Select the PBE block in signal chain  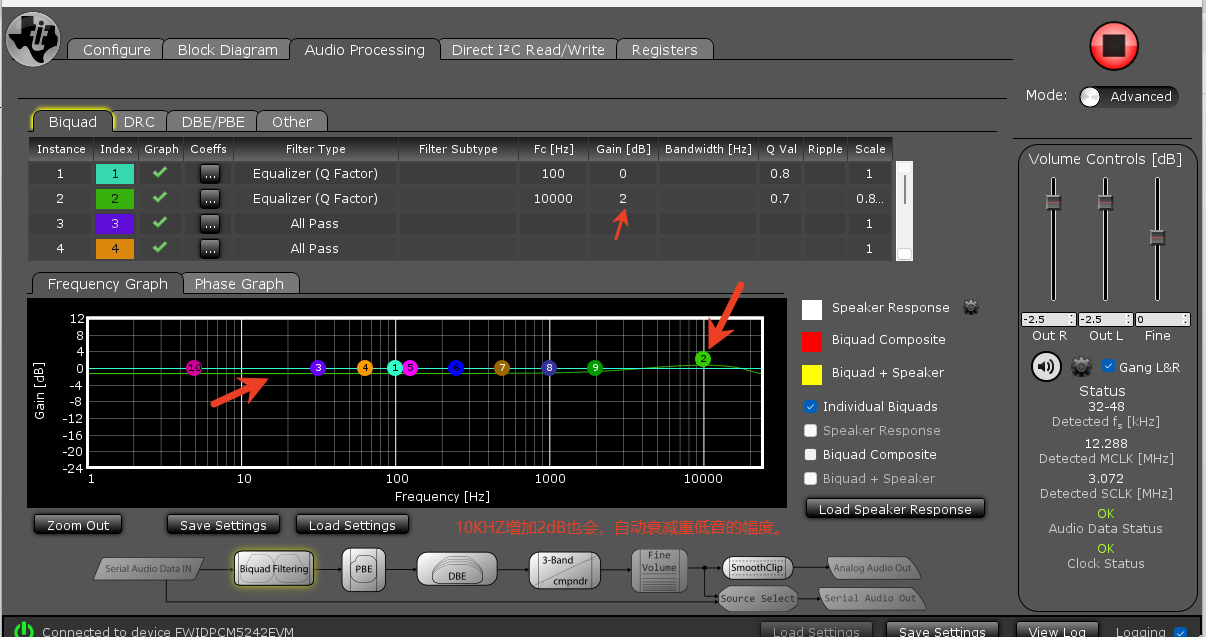point(363,568)
